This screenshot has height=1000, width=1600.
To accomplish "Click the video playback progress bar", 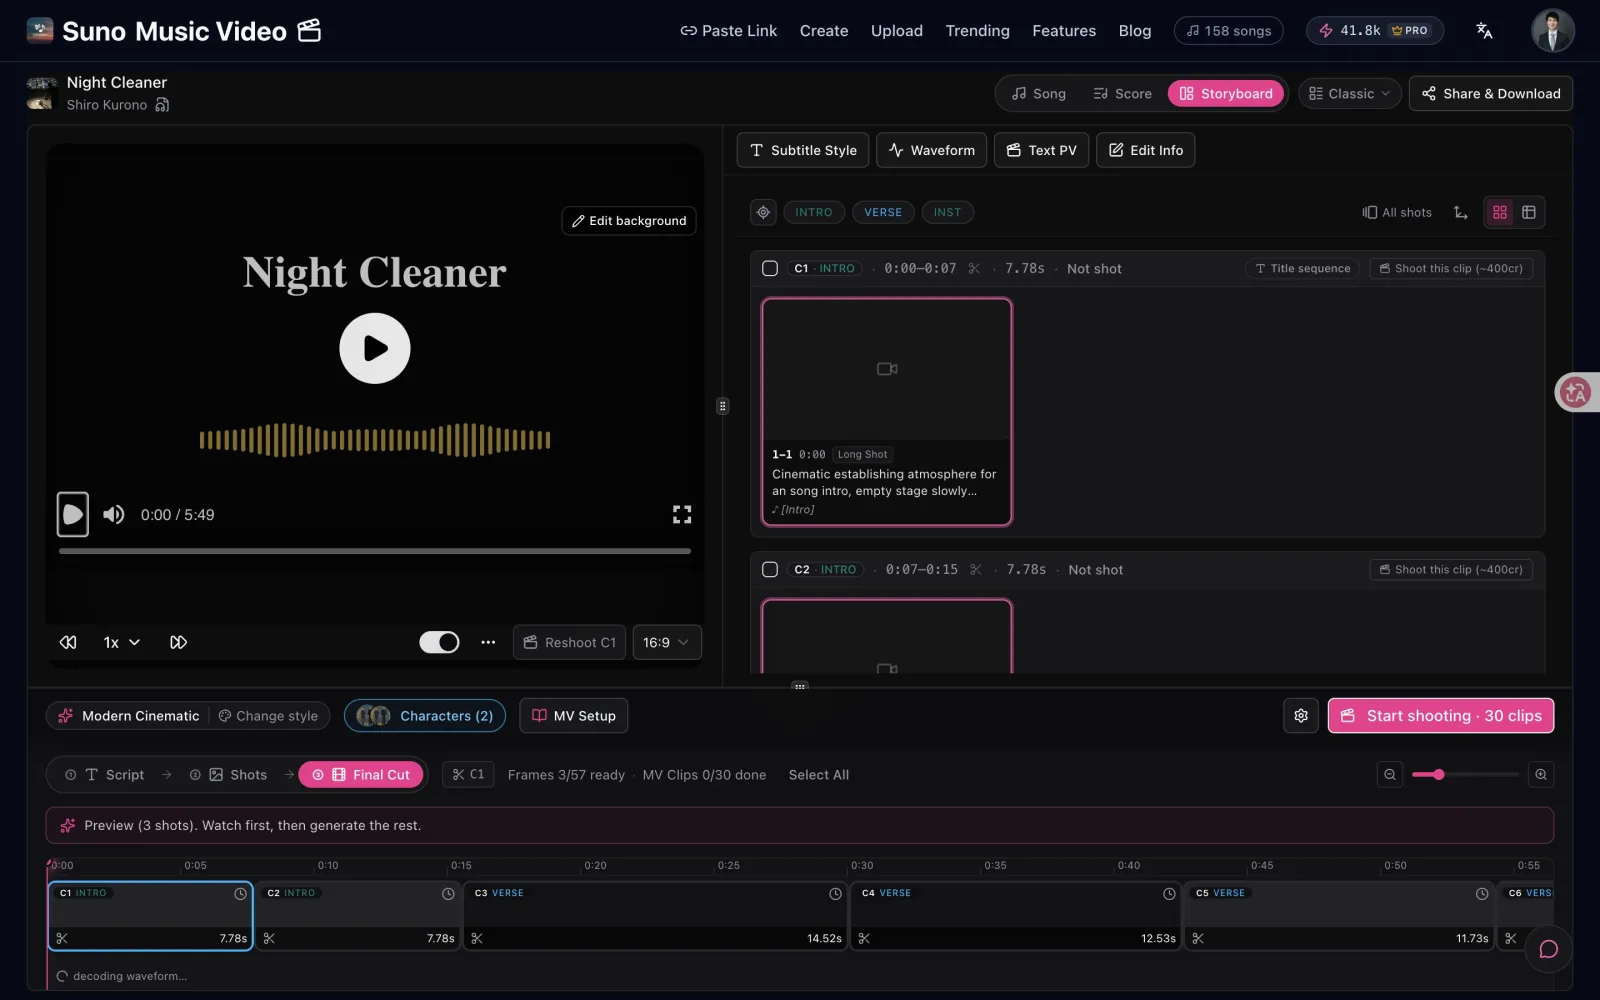I will coord(375,551).
